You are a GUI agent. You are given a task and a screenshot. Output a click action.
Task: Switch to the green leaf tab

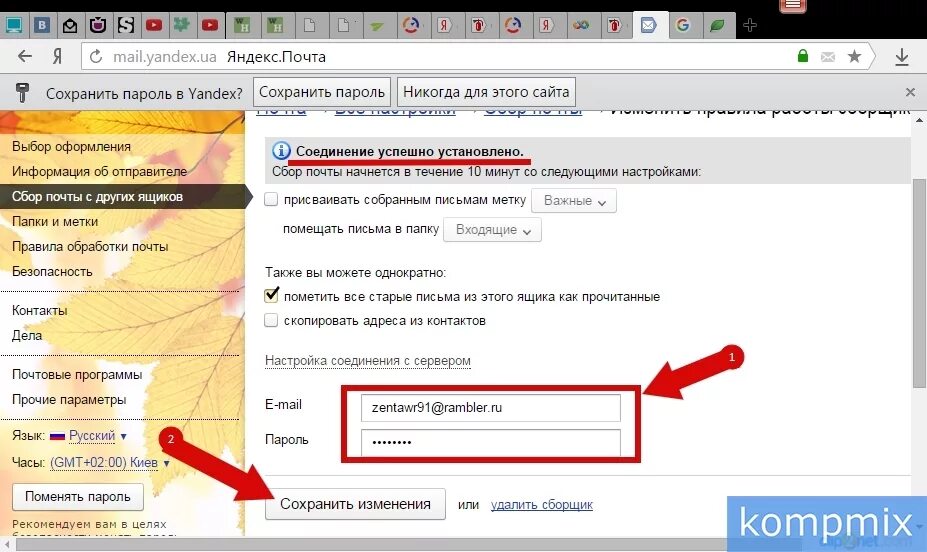click(717, 25)
